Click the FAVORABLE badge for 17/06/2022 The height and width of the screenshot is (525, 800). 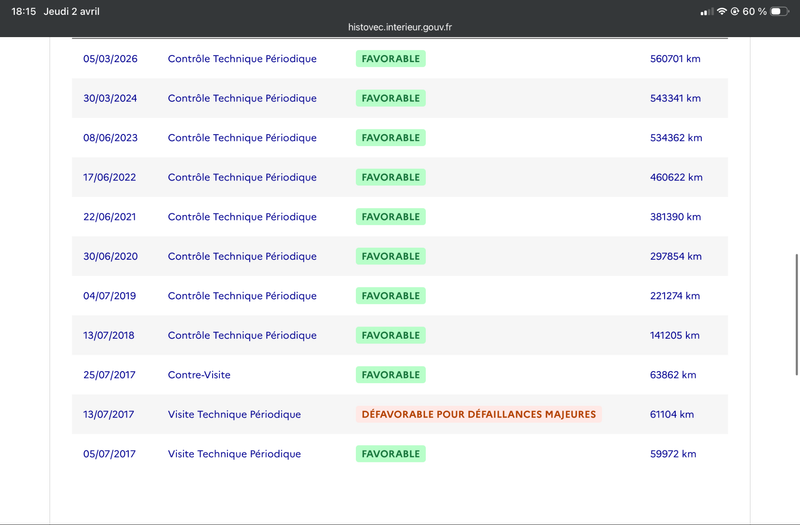coord(390,177)
